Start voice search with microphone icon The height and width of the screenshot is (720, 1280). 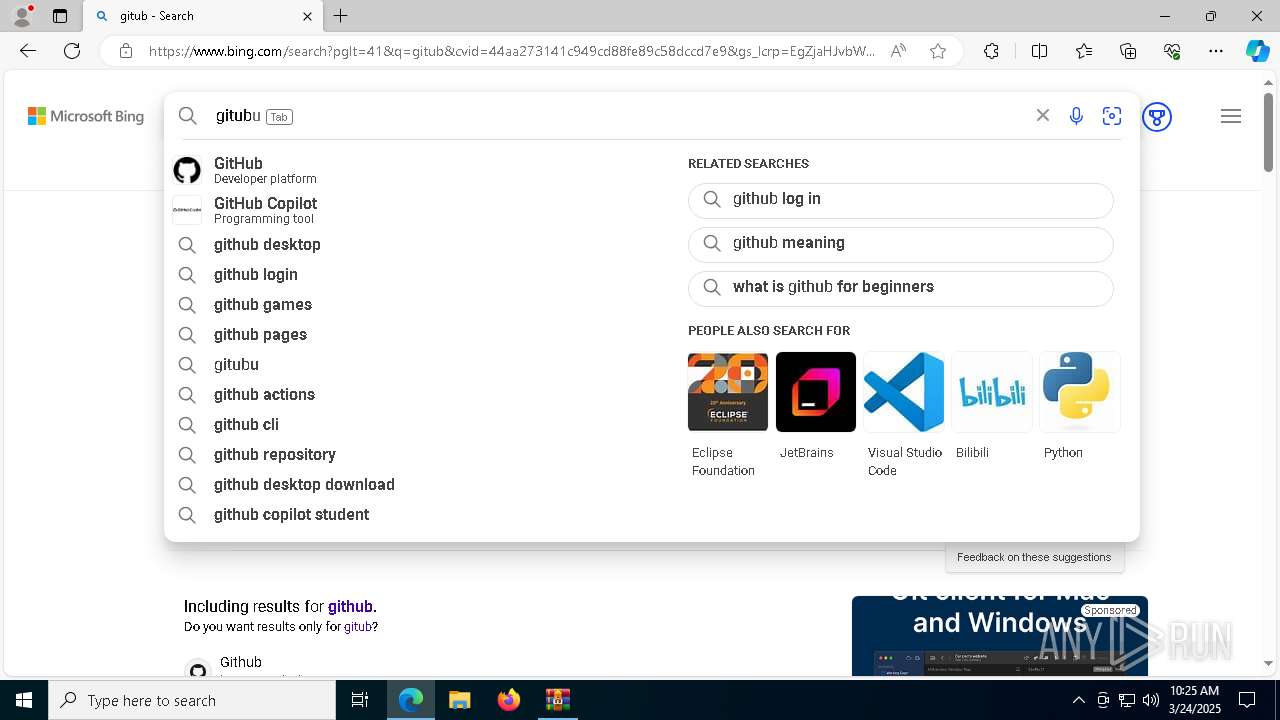tap(1076, 116)
